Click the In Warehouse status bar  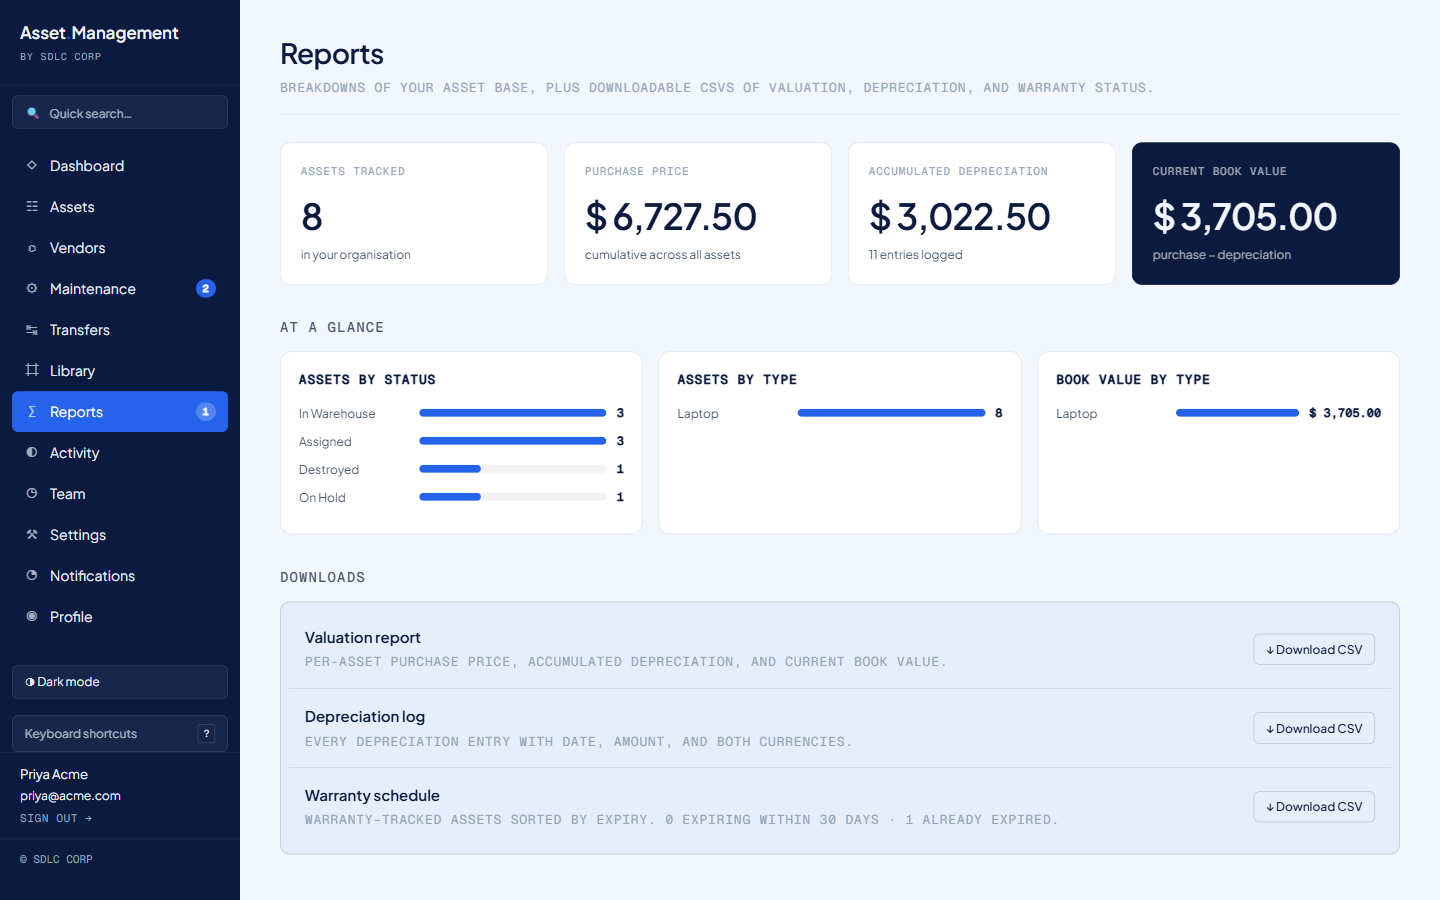(x=512, y=413)
